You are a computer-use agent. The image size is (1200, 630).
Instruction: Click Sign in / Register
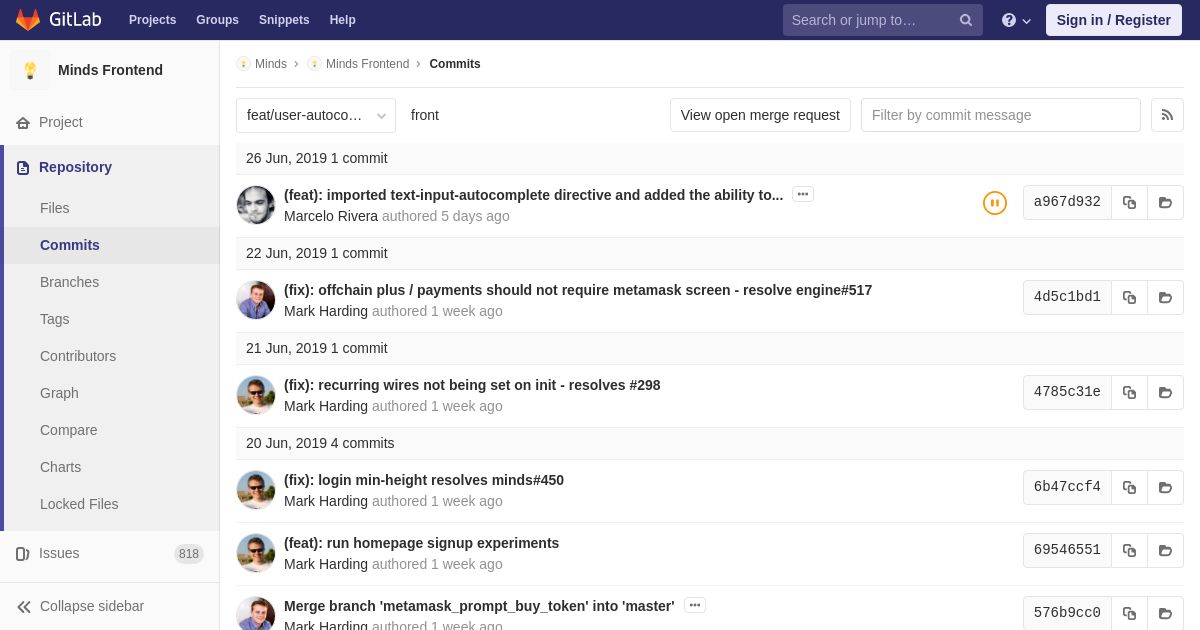(x=1114, y=20)
